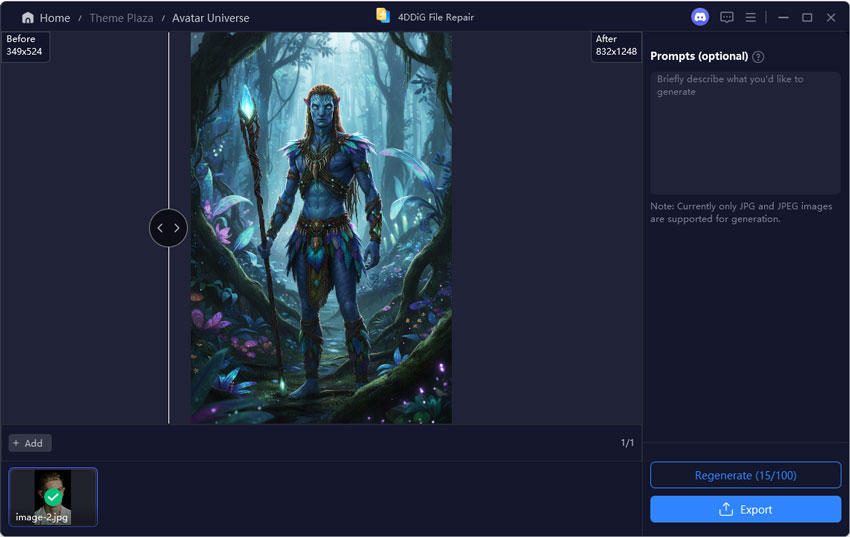Grab the before/after comparison slider handle
Screen dimensions: 850x537
coord(168,228)
